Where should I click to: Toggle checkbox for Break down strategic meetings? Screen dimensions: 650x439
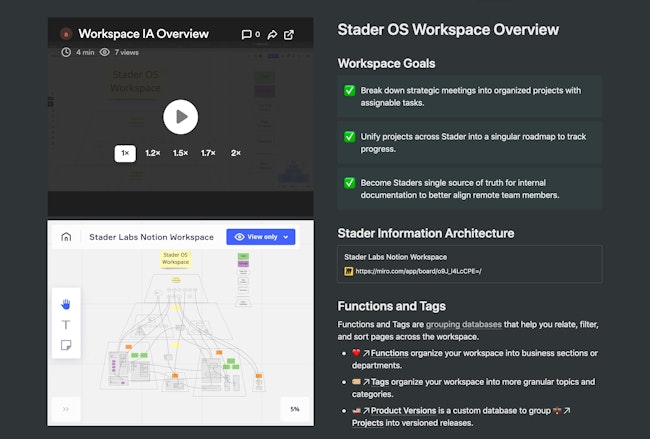349,90
